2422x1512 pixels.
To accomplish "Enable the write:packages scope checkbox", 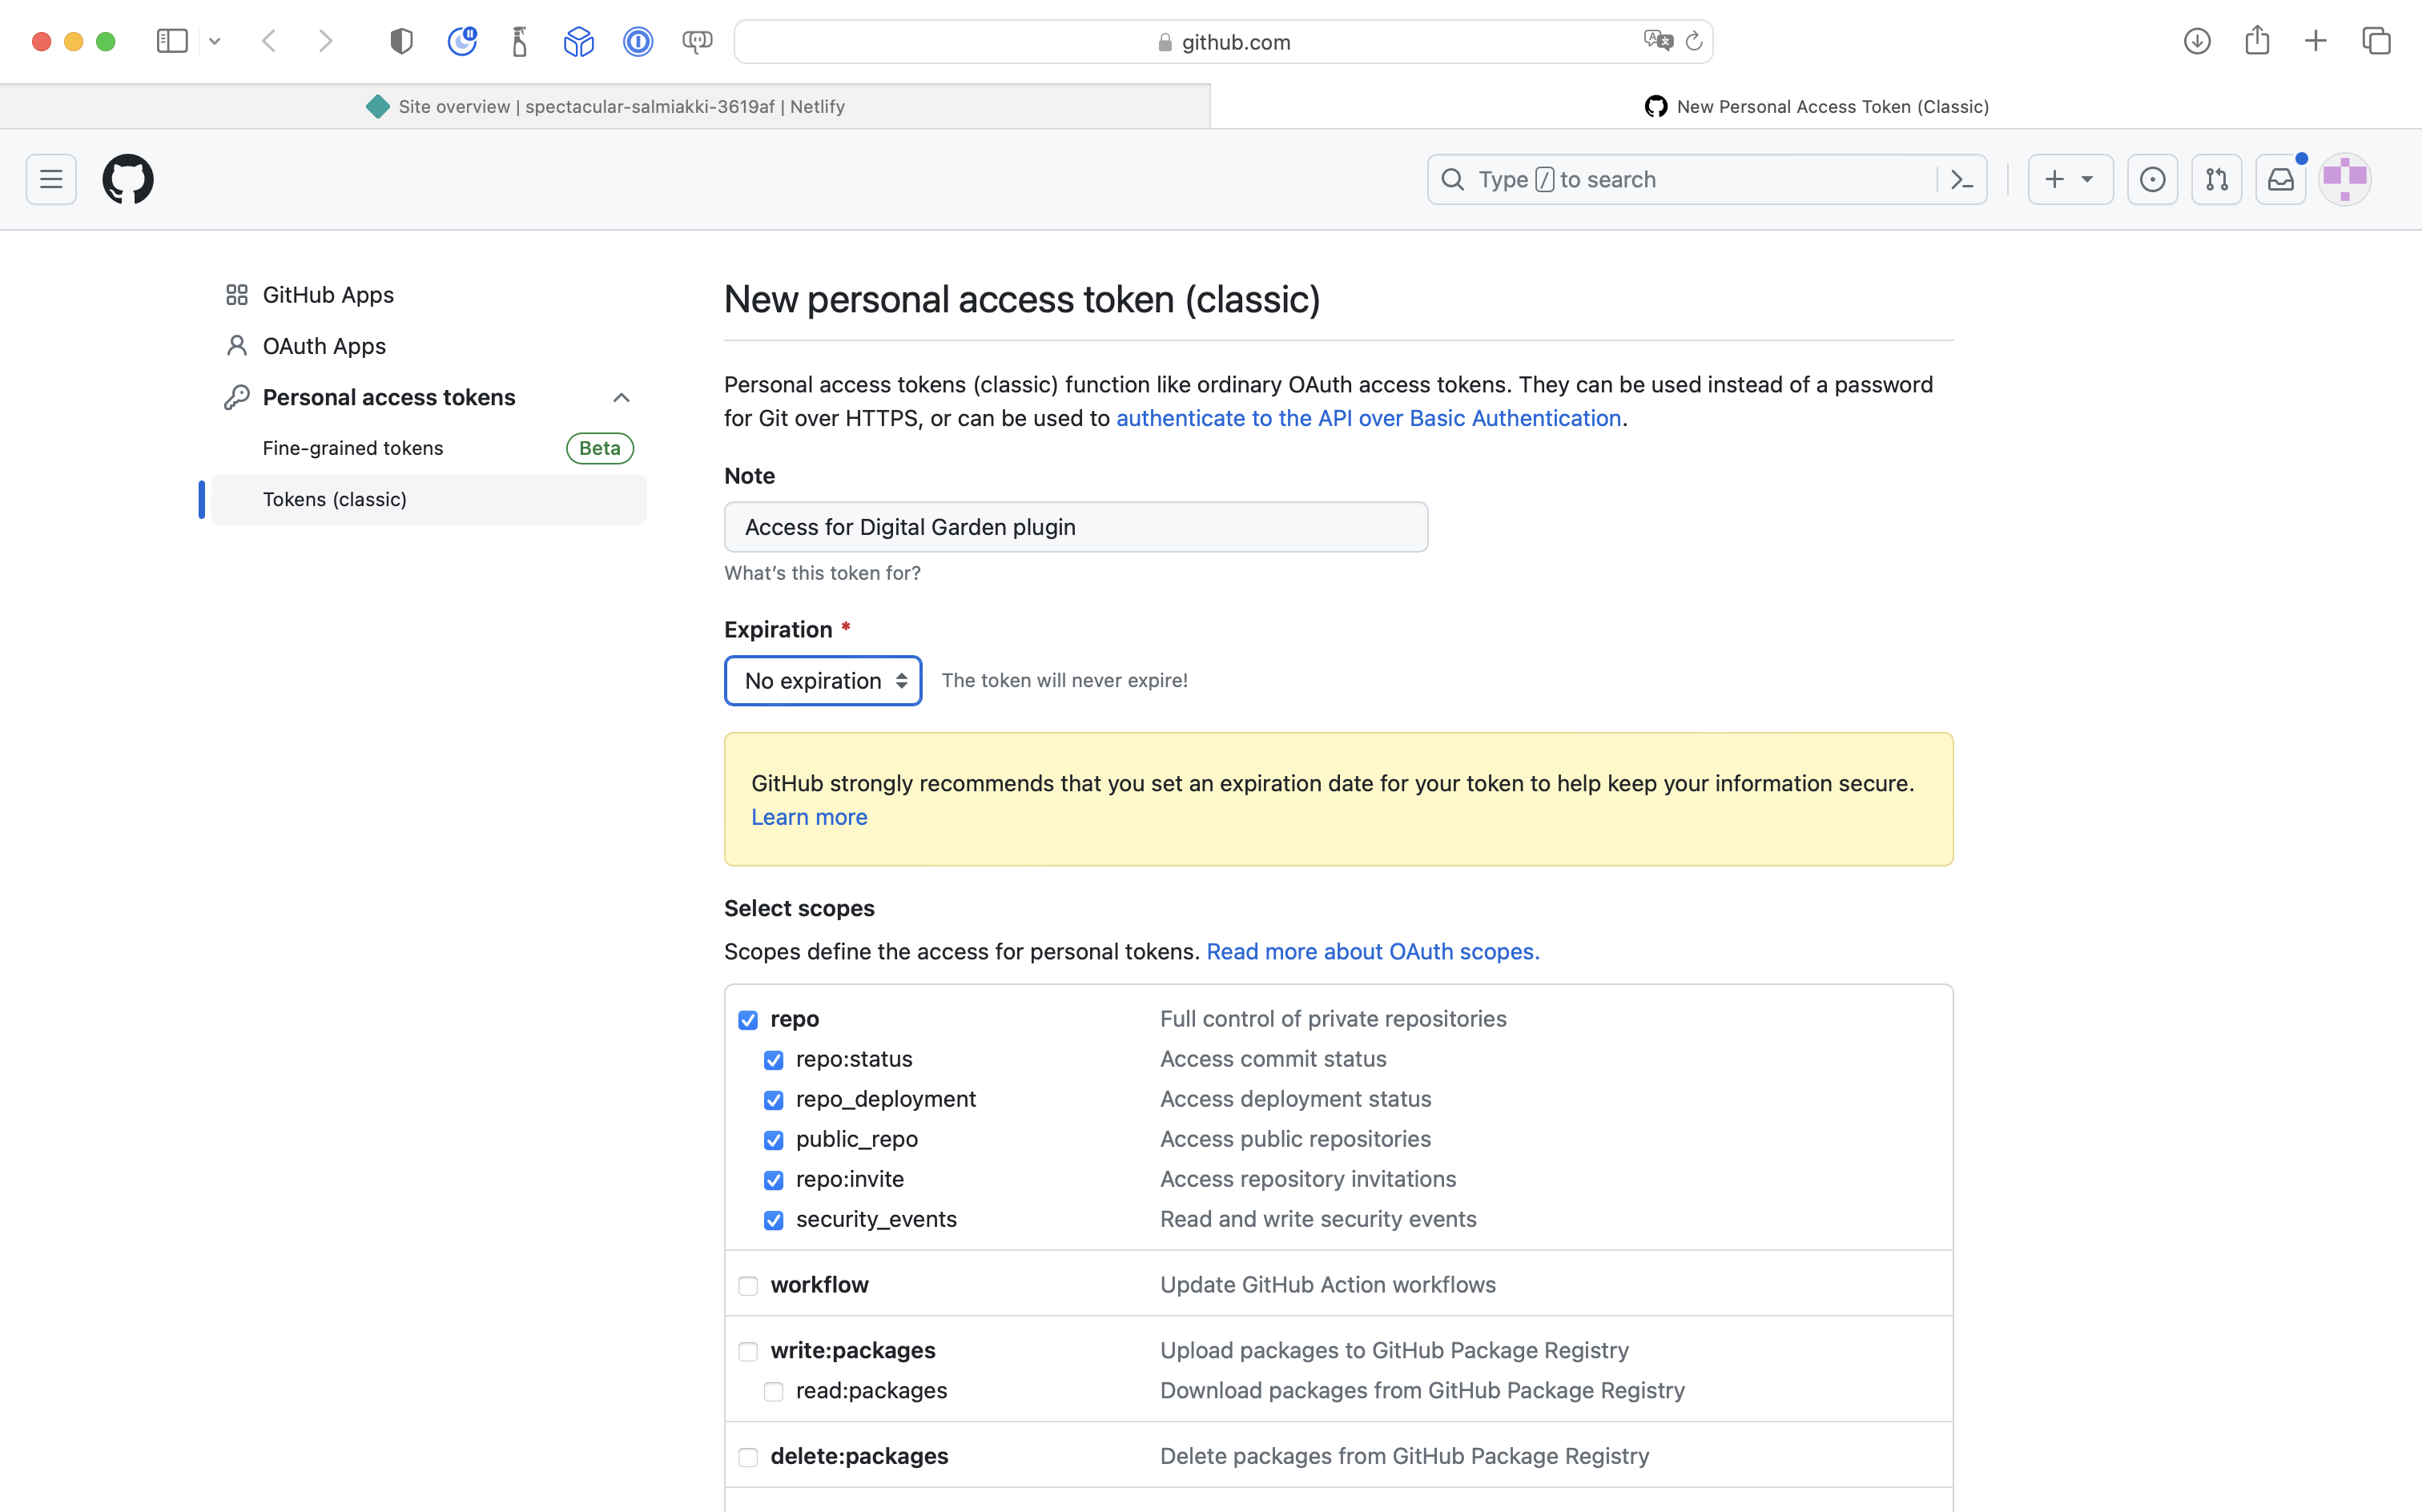I will (747, 1350).
